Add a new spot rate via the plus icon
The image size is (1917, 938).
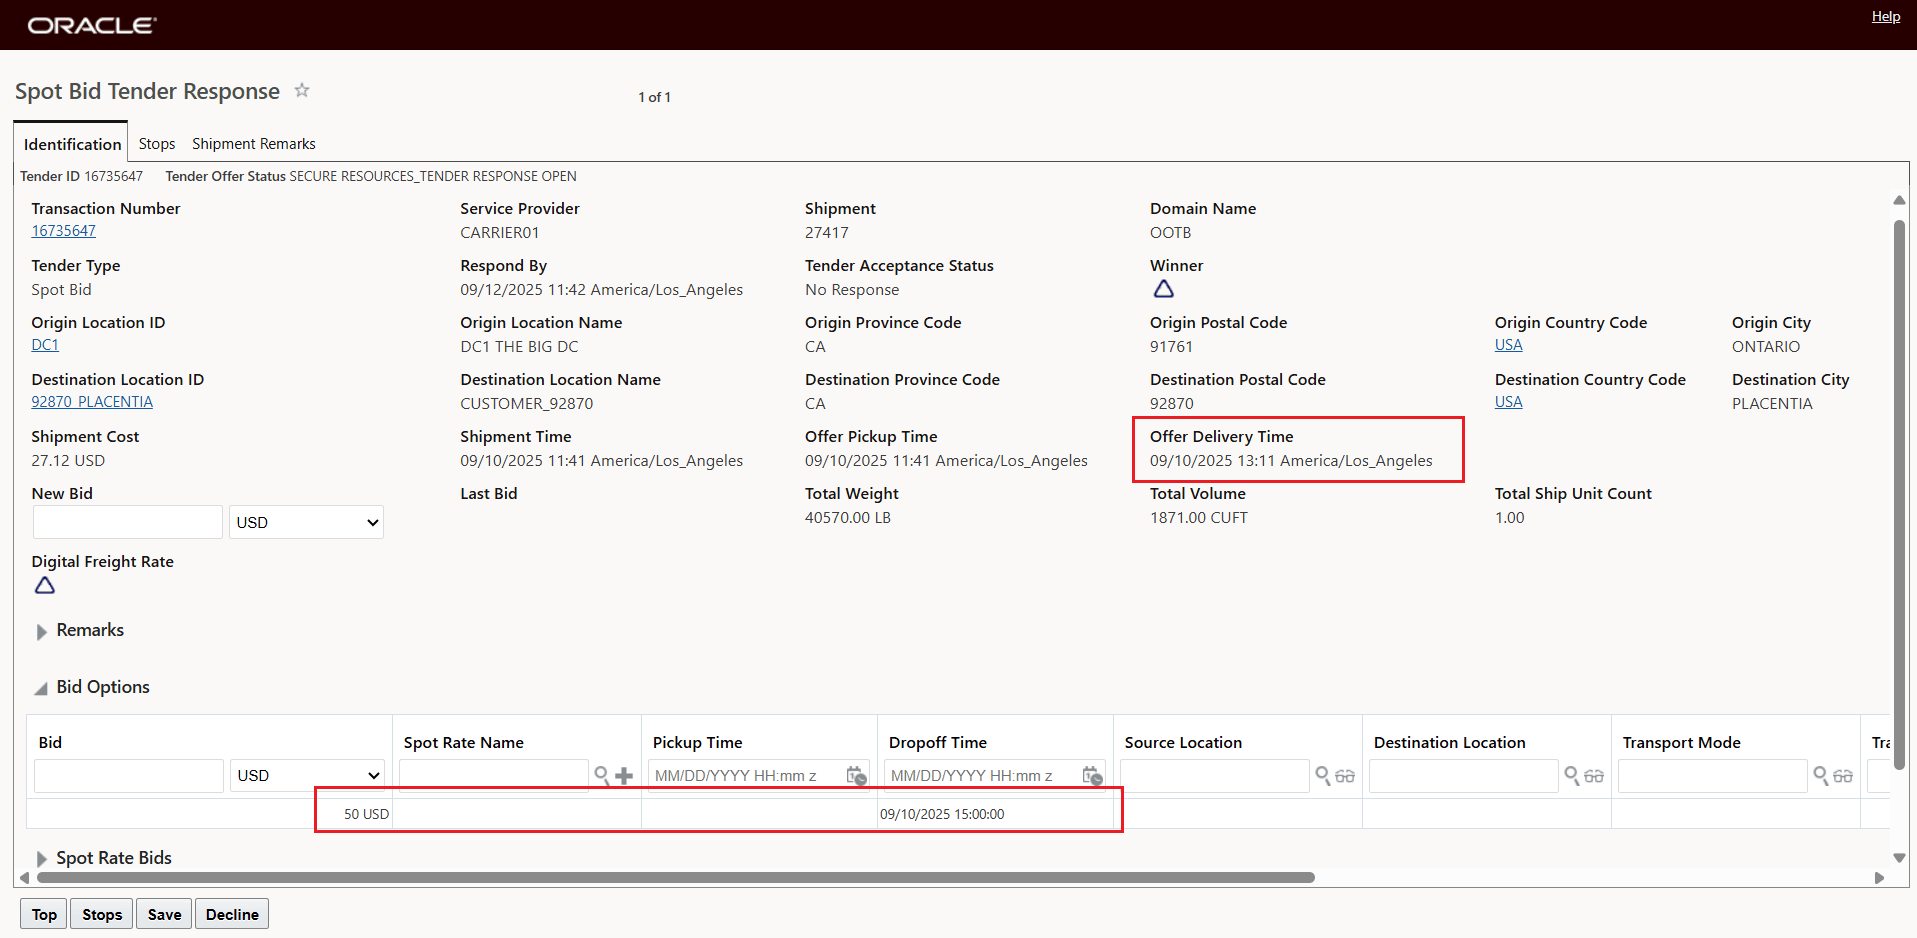[x=622, y=775]
